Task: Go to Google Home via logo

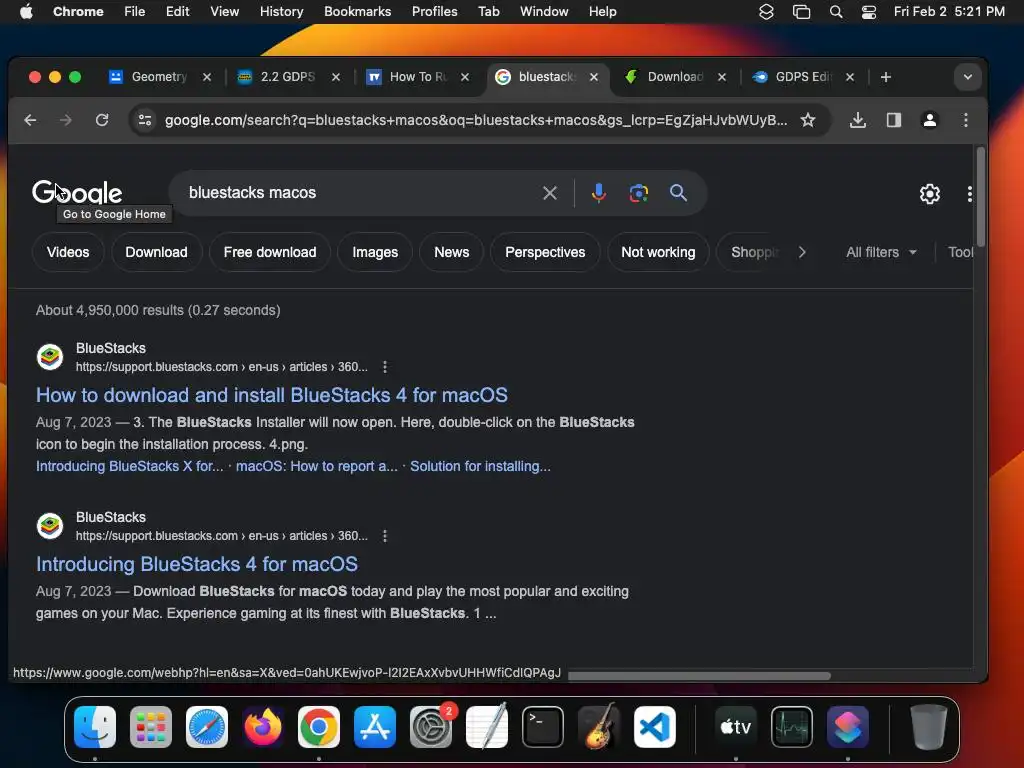Action: pyautogui.click(x=77, y=193)
